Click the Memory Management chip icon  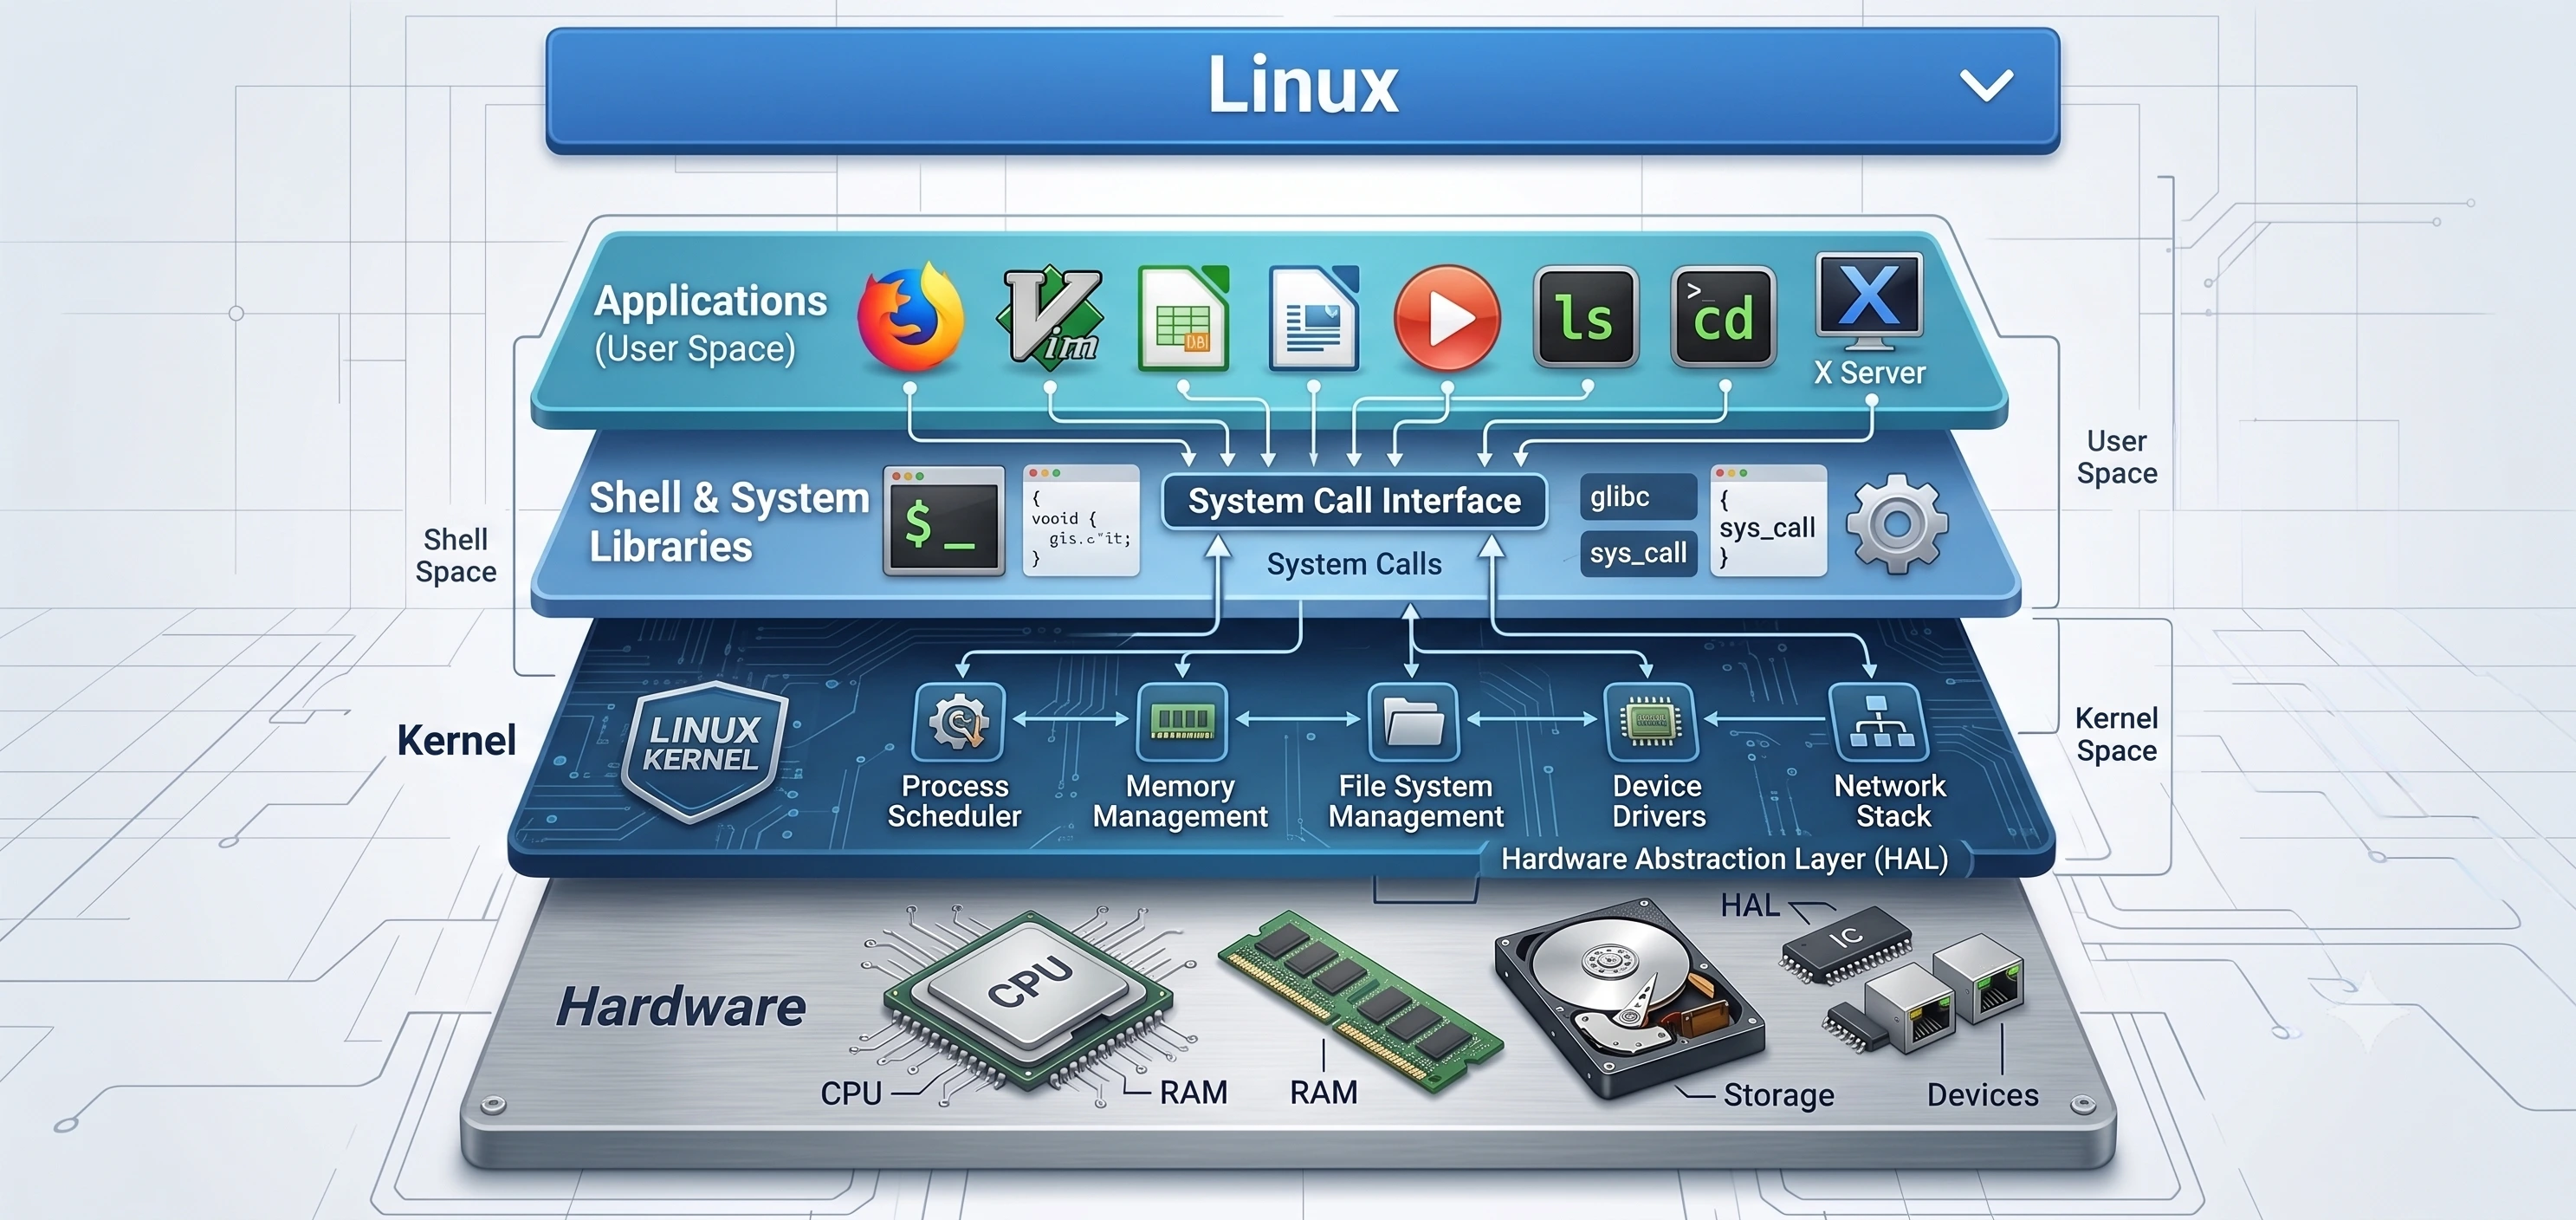1182,721
